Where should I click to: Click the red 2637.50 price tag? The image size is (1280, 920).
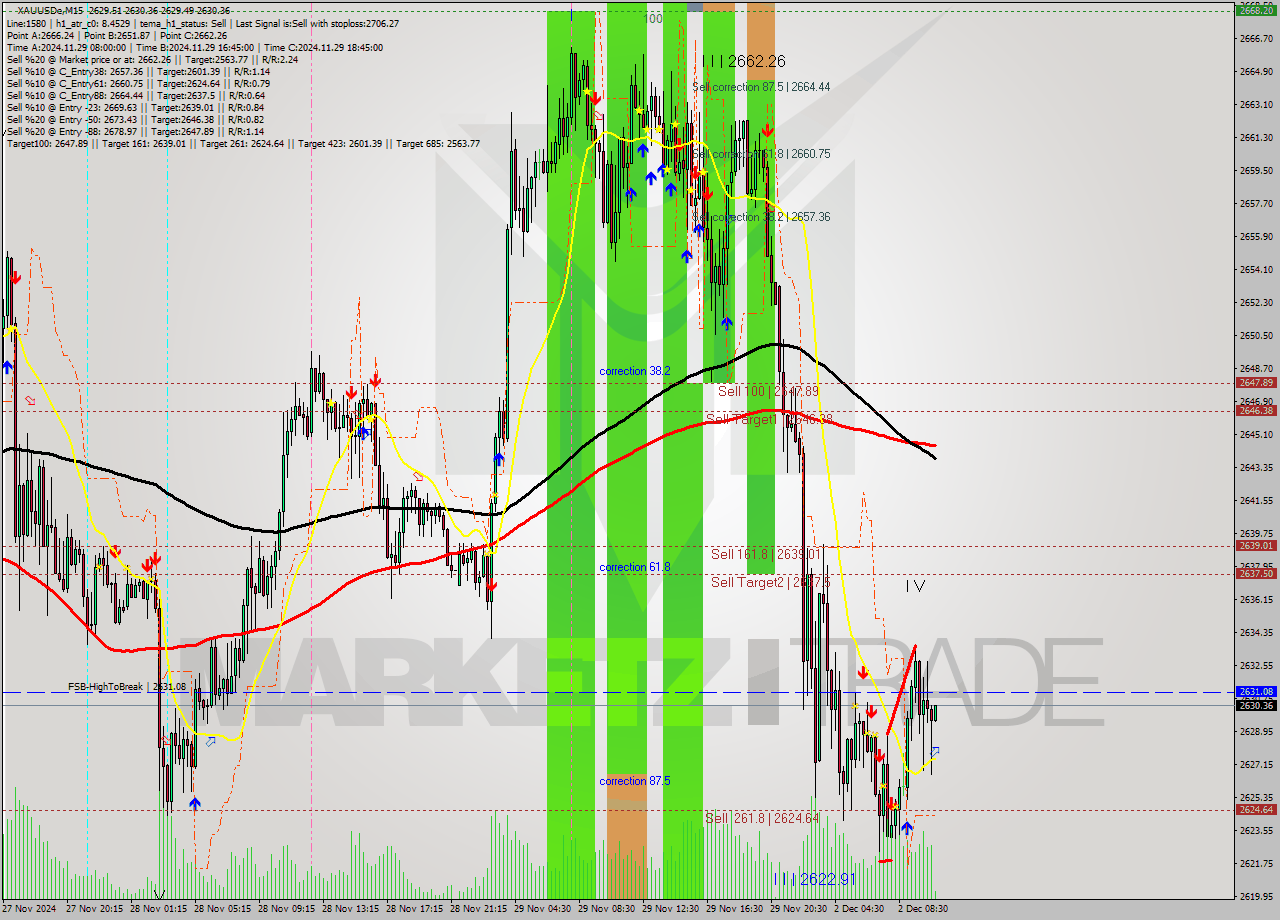1255,573
